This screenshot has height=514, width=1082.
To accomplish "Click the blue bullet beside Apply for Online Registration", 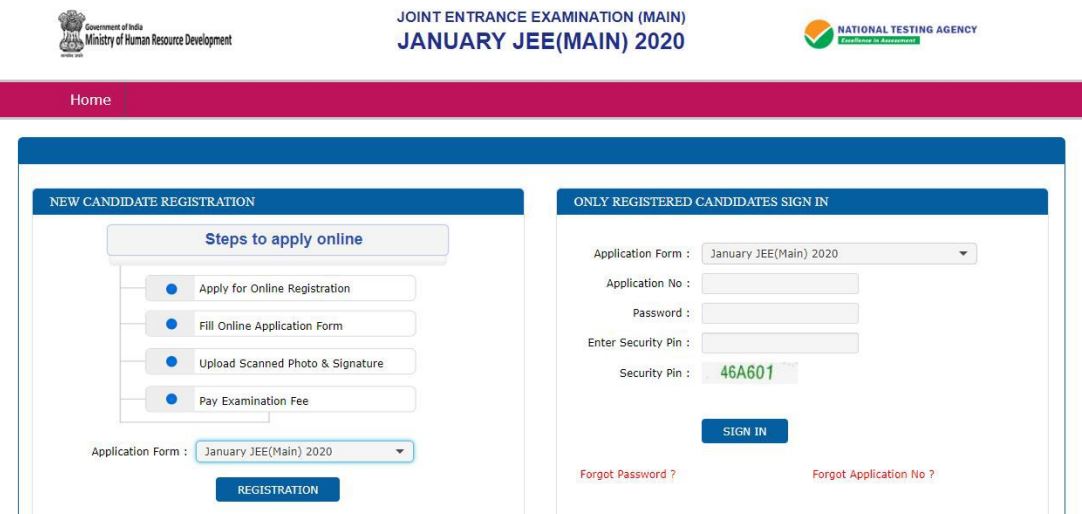I will (171, 289).
